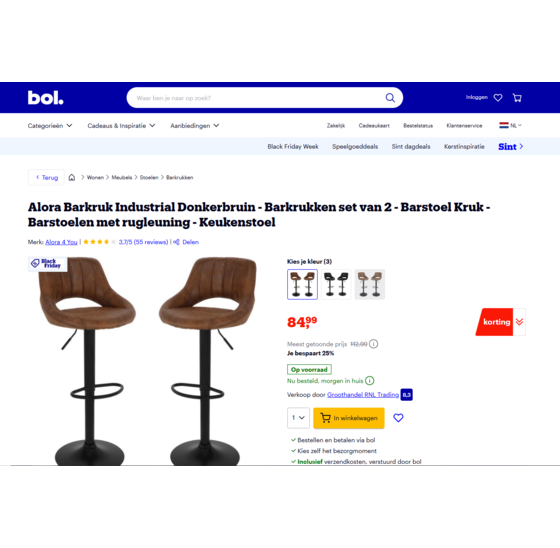Open the shopping cart icon in header
Image resolution: width=560 pixels, height=548 pixels.
tap(517, 98)
